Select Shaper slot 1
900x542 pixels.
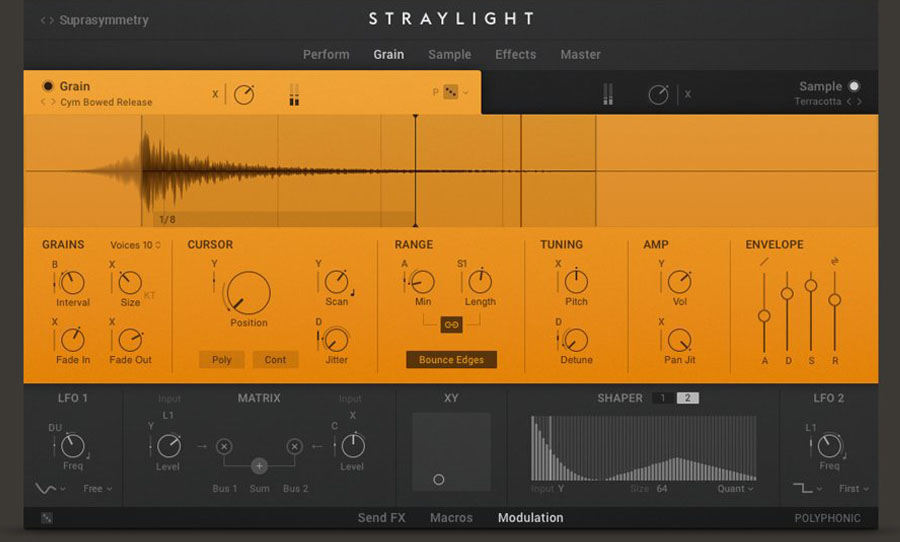pos(663,398)
